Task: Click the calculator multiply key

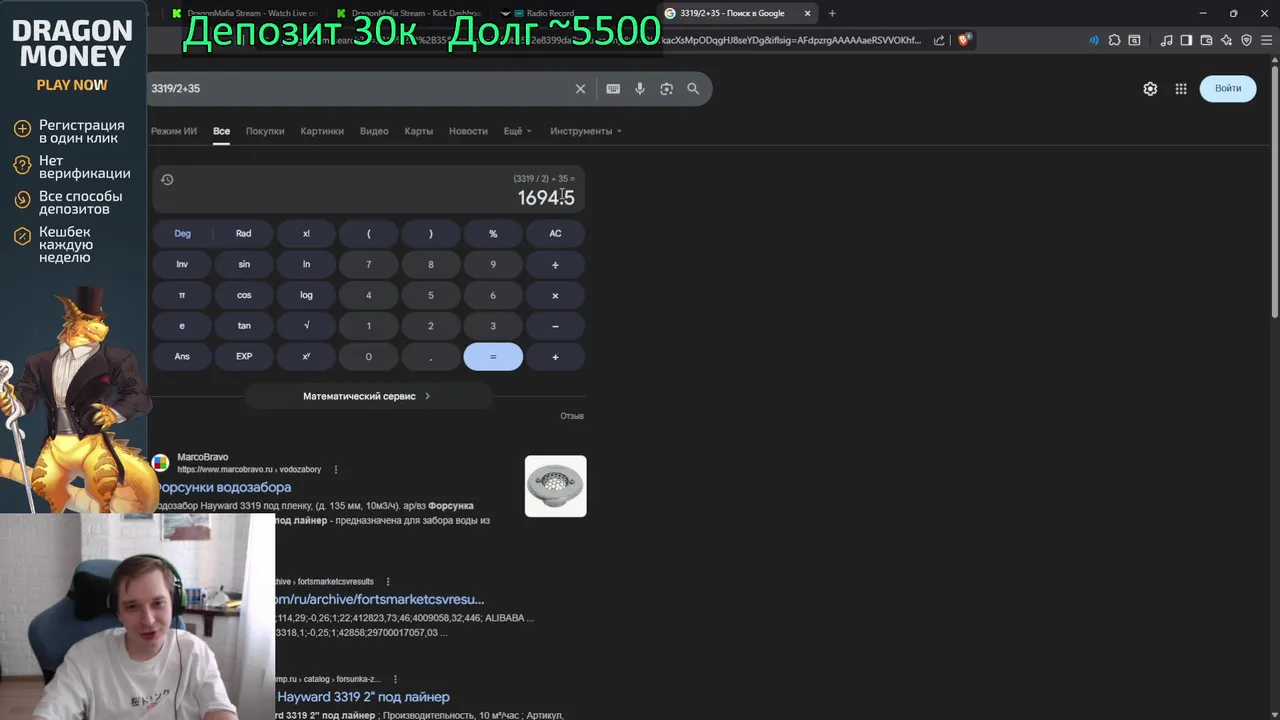Action: (x=555, y=296)
